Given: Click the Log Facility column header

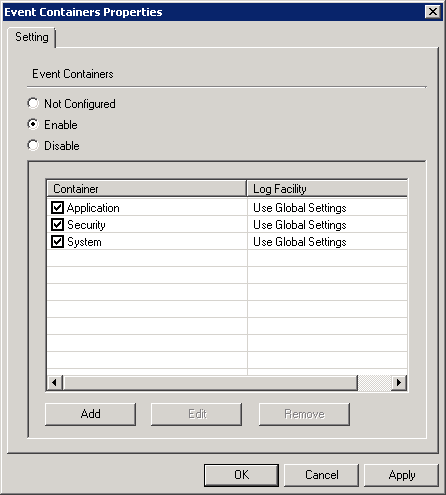Looking at the screenshot, I should point(327,189).
